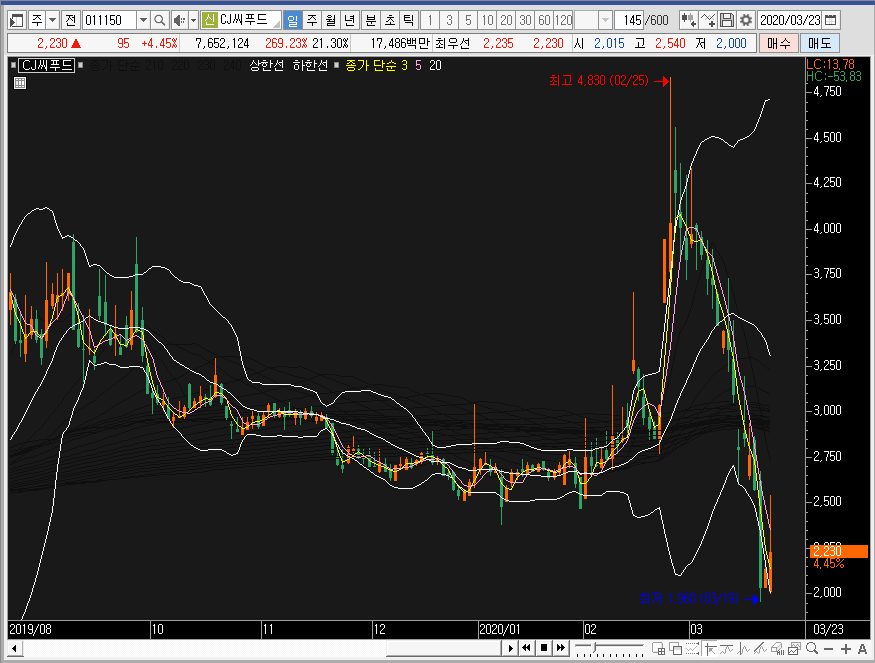
Task: Click the line chart with bar icon
Action: [x=727, y=648]
